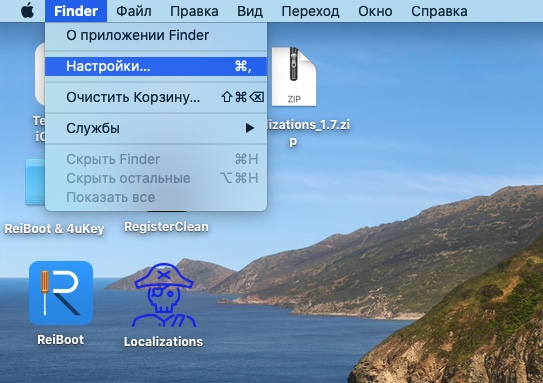
Task: Select the blue folder icon above ReiBoot & 4uKey
Action: (x=35, y=182)
